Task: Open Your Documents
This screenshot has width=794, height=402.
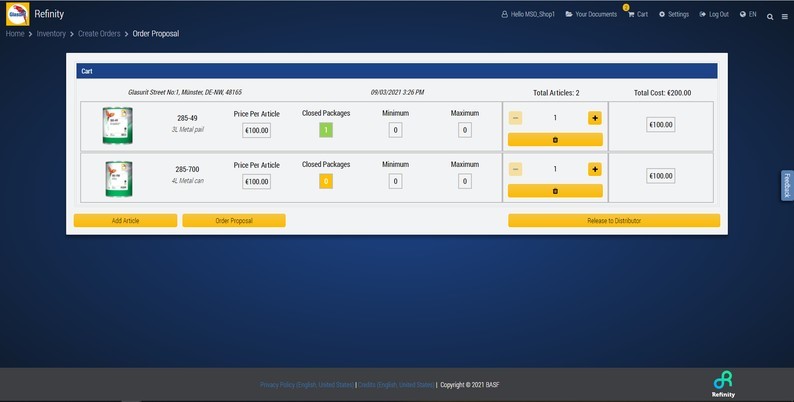Action: point(591,14)
